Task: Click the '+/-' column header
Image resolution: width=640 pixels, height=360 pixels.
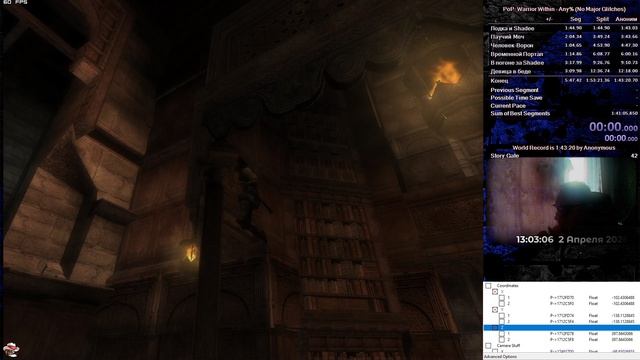Action: [x=549, y=19]
